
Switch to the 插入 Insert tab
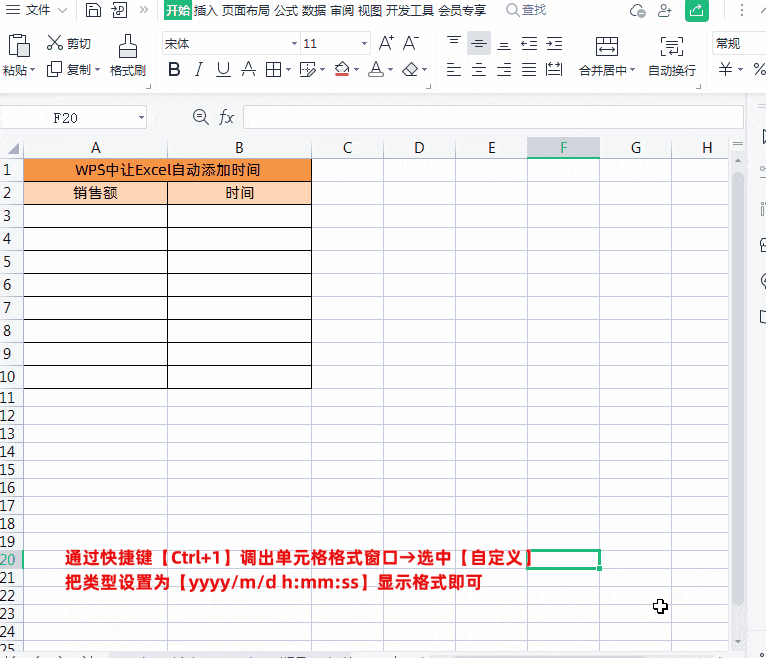point(205,10)
